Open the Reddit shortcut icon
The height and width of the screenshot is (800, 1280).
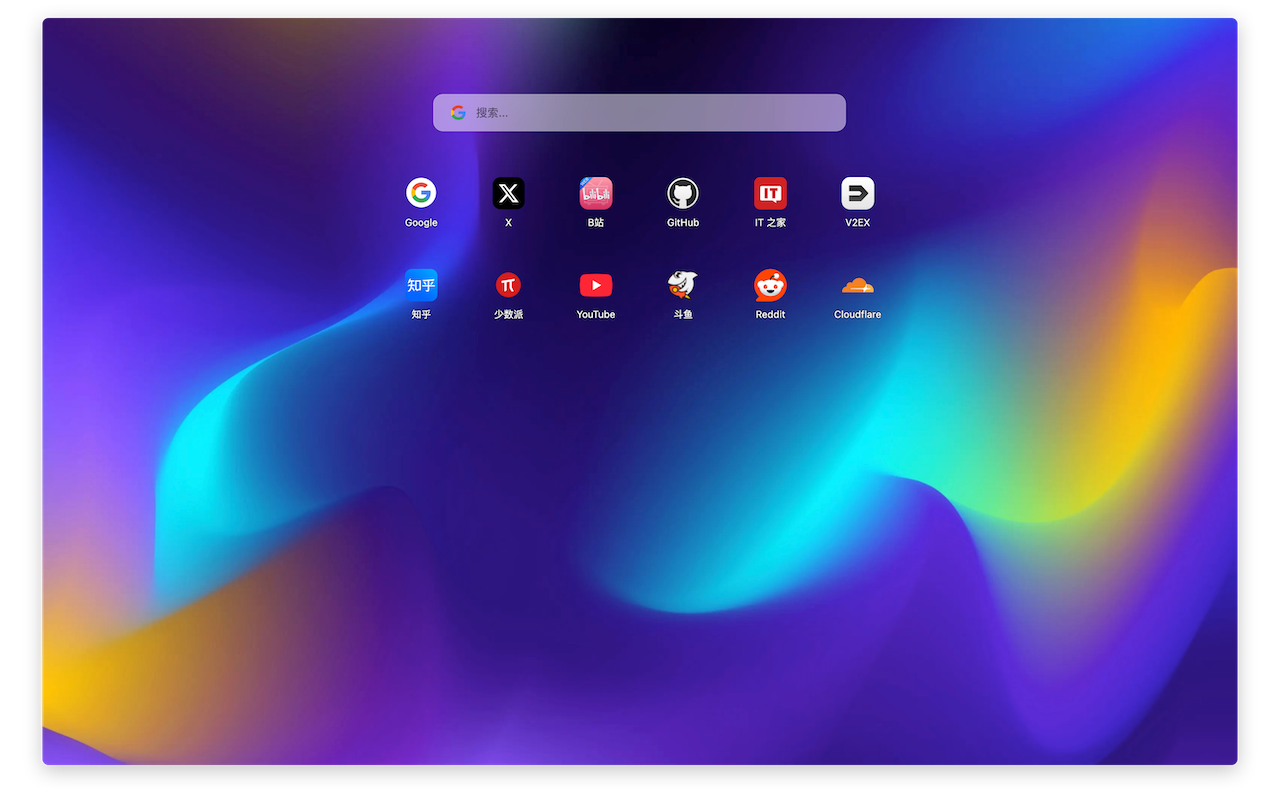(x=770, y=285)
